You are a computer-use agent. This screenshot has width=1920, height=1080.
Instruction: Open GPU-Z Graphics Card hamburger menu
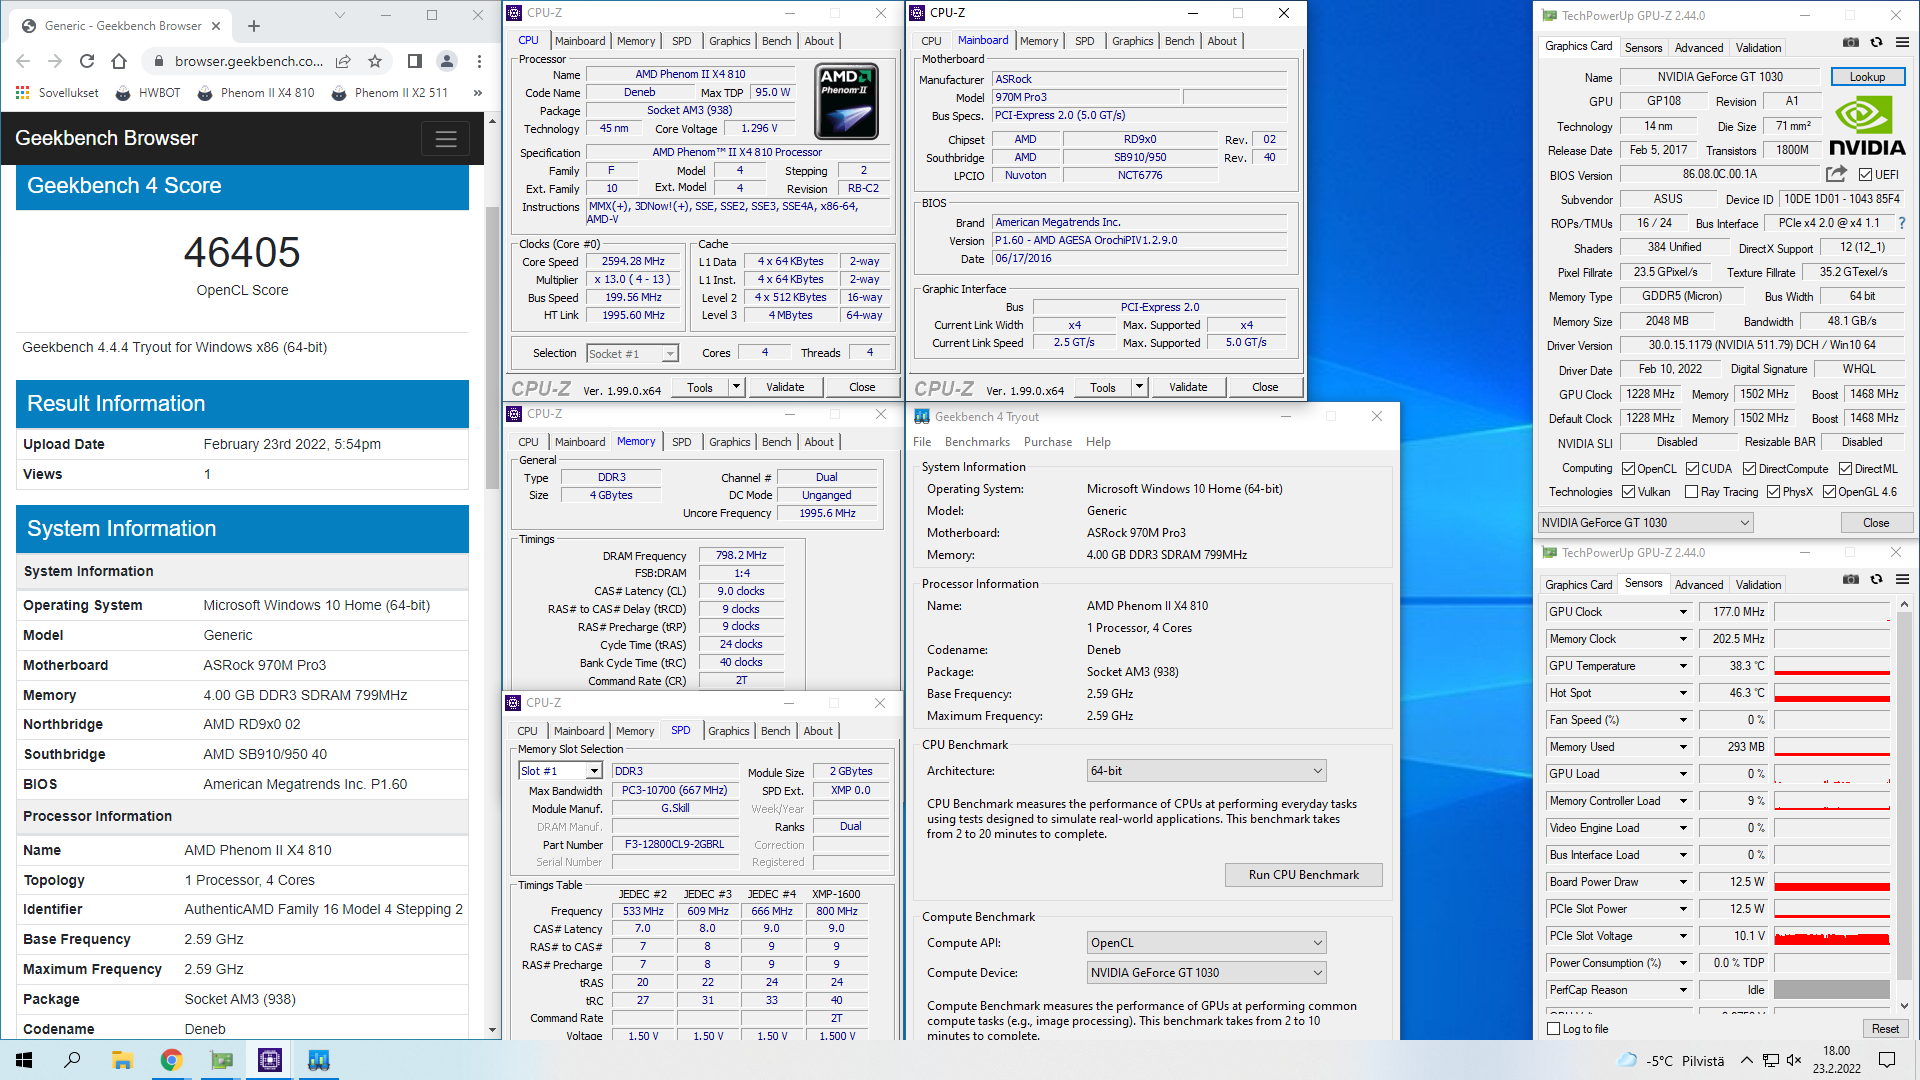1902,42
